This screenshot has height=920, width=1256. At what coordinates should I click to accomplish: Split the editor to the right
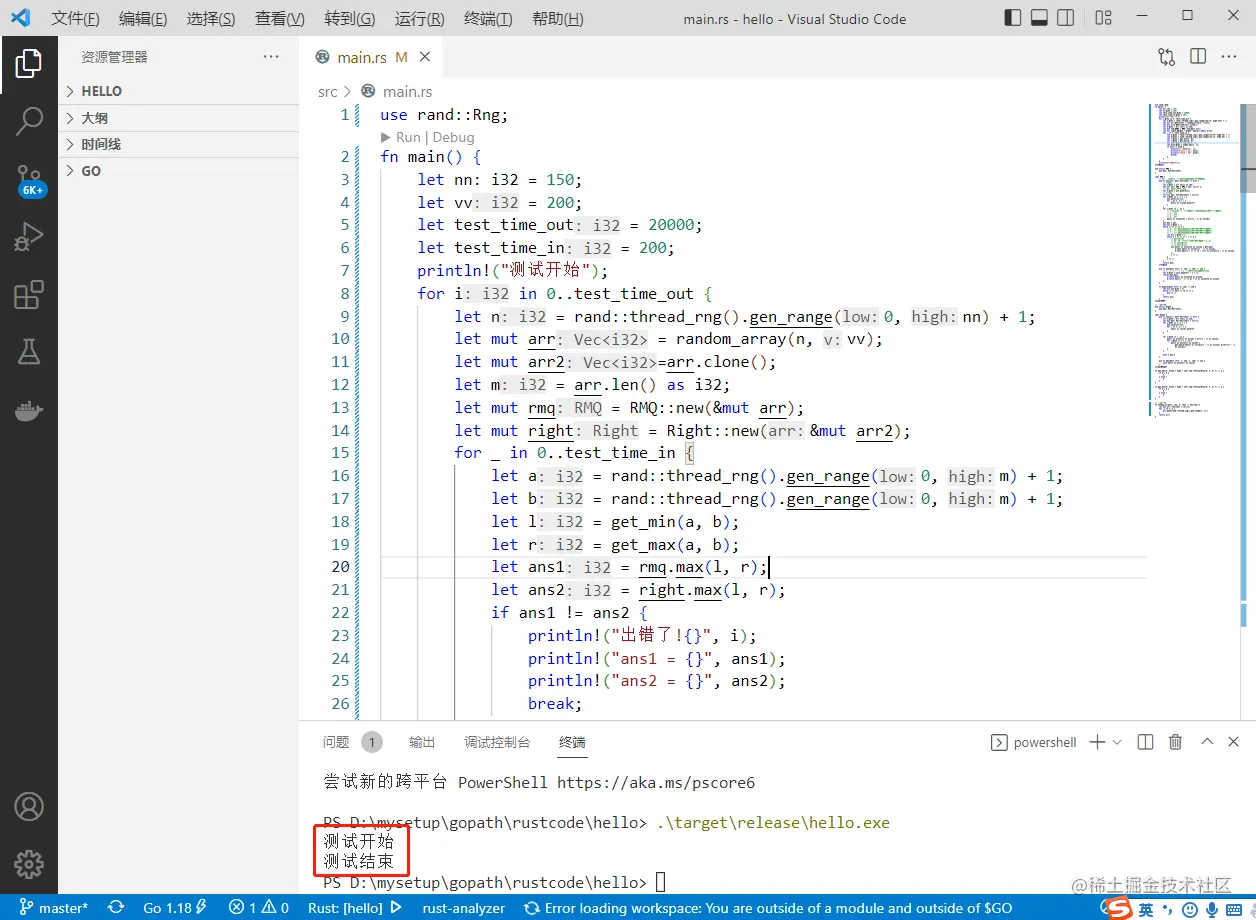(x=1198, y=57)
